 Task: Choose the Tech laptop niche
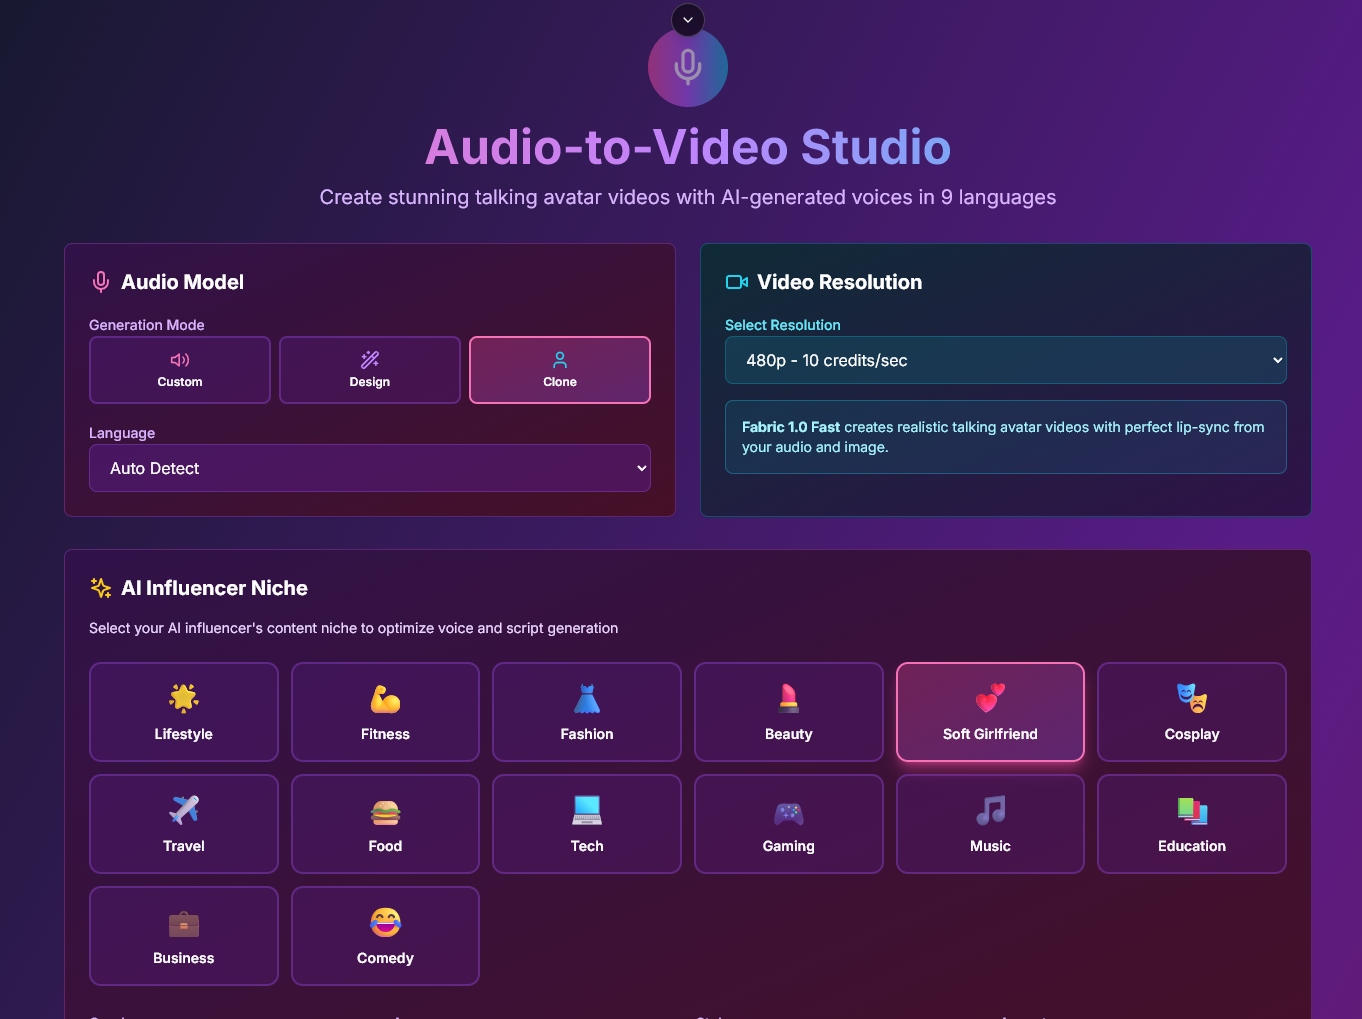pos(587,824)
